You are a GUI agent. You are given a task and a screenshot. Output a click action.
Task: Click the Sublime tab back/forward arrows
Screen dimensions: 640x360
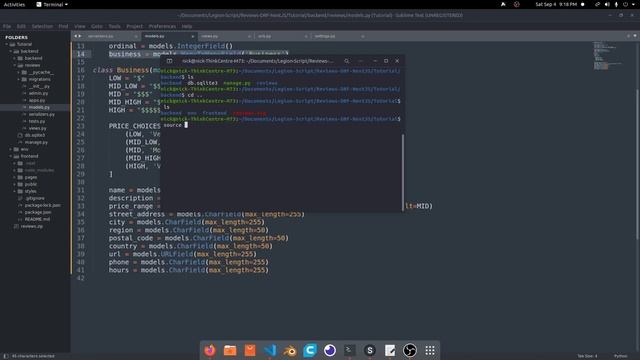pos(77,36)
